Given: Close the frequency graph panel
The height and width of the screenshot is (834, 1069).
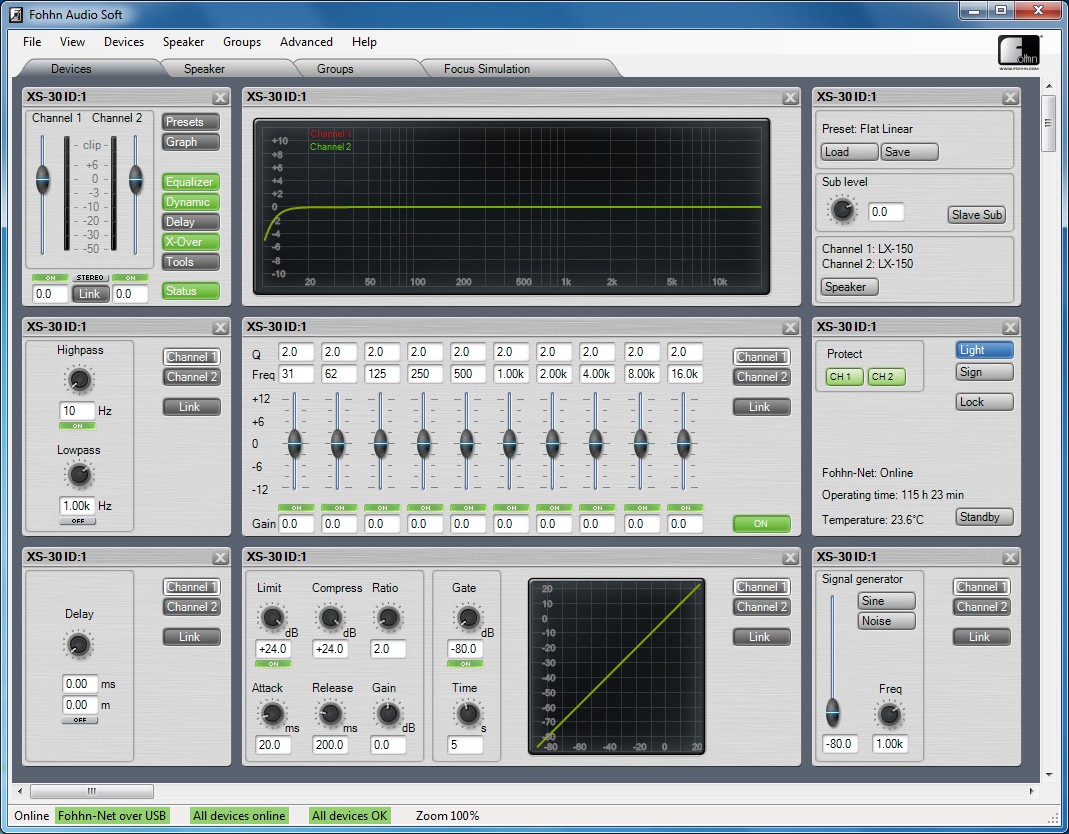Looking at the screenshot, I should (790, 98).
